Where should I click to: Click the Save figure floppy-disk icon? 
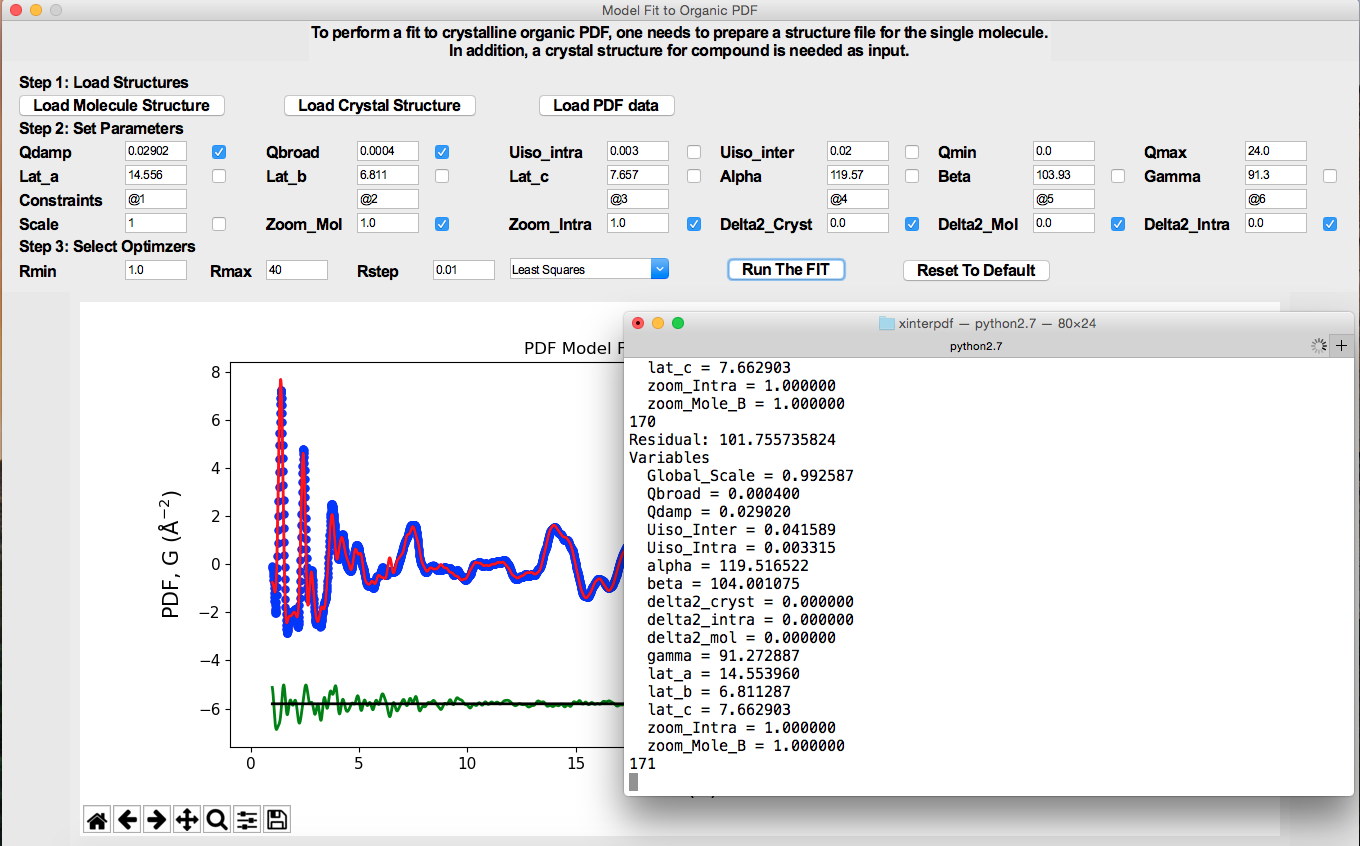pyautogui.click(x=277, y=820)
